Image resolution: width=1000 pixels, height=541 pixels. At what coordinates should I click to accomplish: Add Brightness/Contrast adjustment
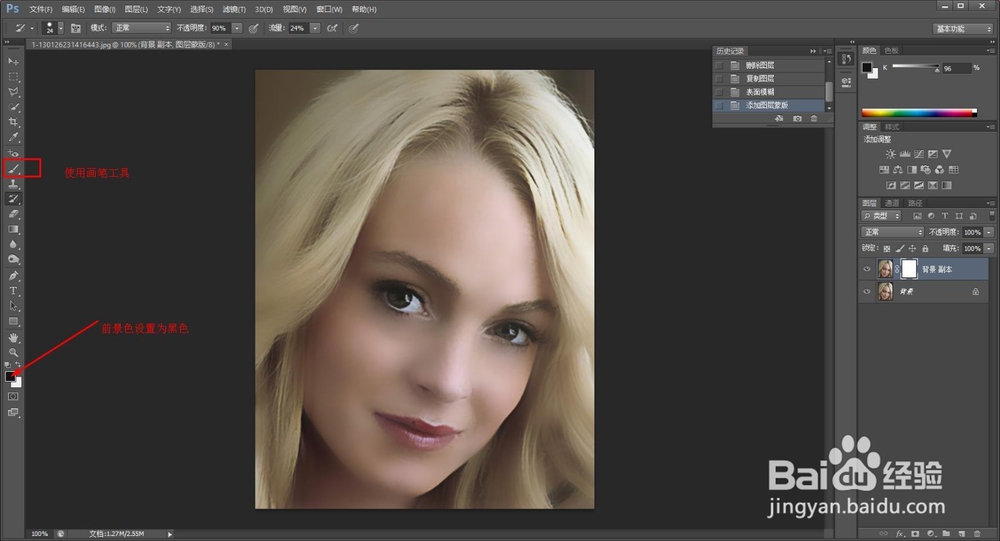pos(890,154)
